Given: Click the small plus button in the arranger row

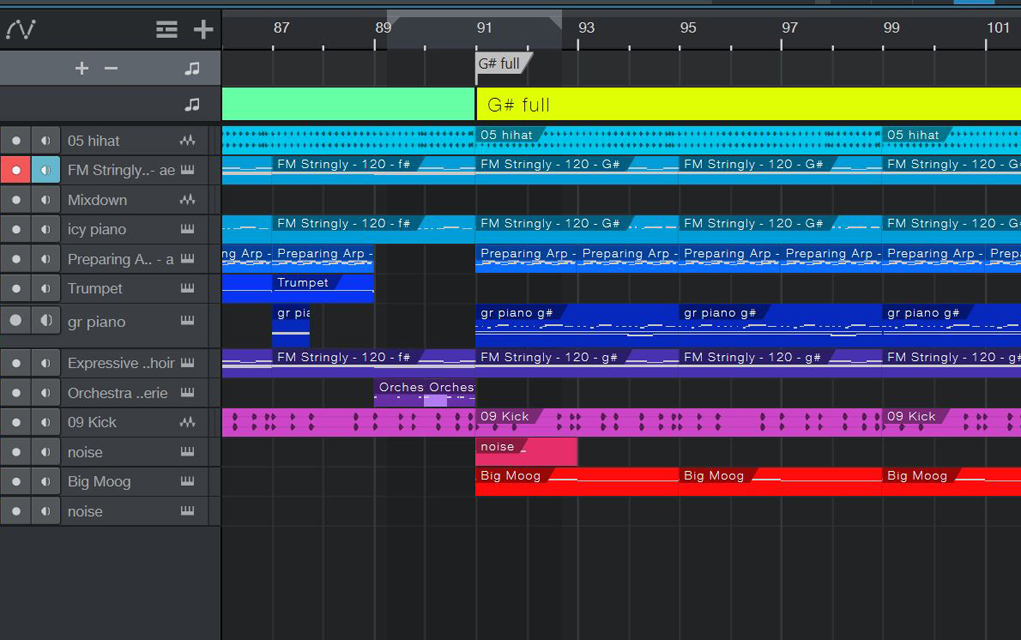Looking at the screenshot, I should 82,68.
